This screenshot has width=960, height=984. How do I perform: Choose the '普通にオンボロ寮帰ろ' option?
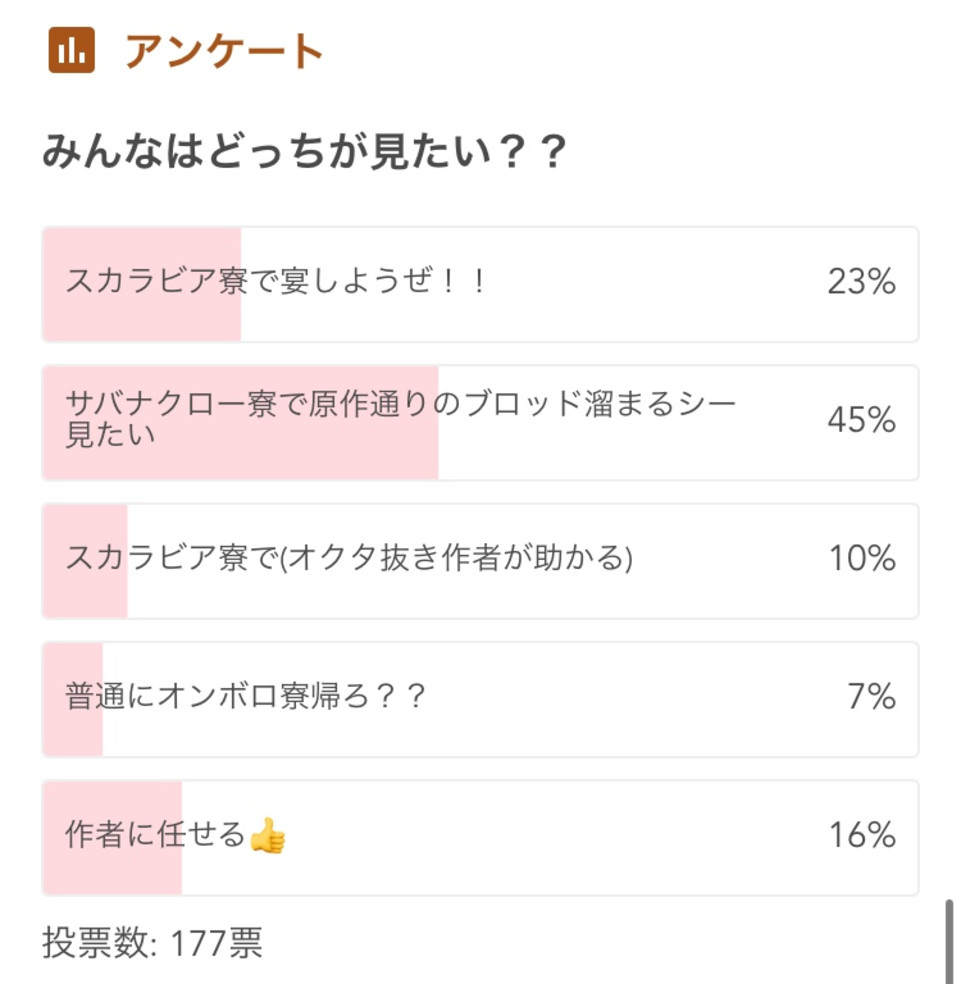[481, 700]
